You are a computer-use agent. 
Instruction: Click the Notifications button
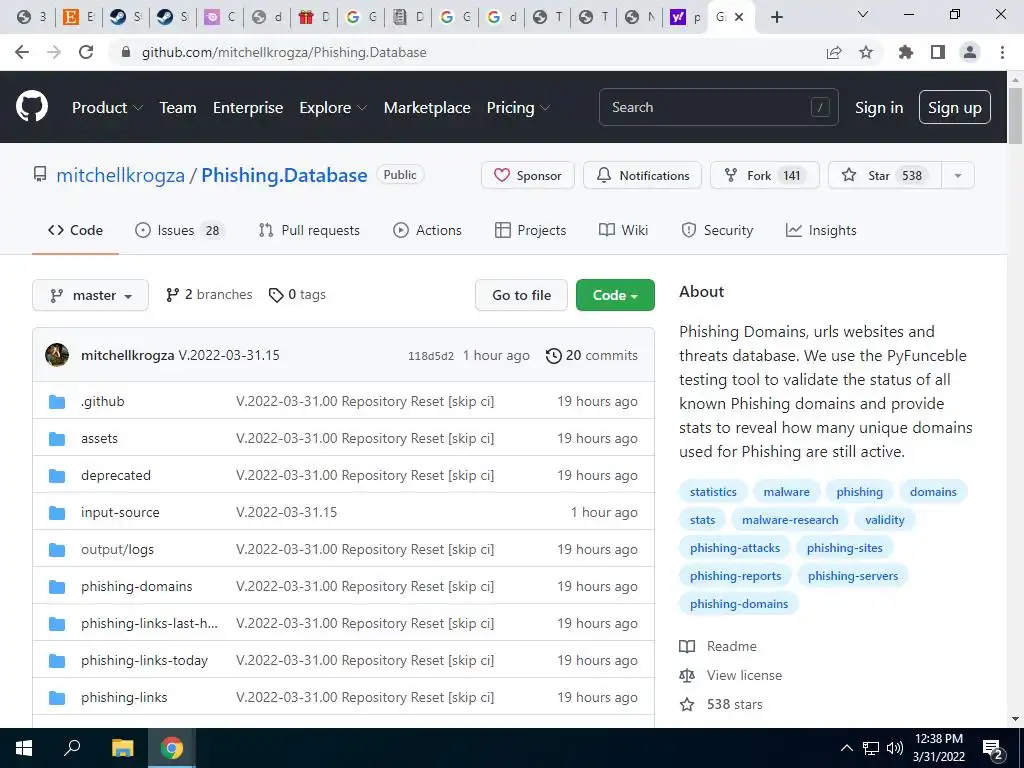point(643,175)
